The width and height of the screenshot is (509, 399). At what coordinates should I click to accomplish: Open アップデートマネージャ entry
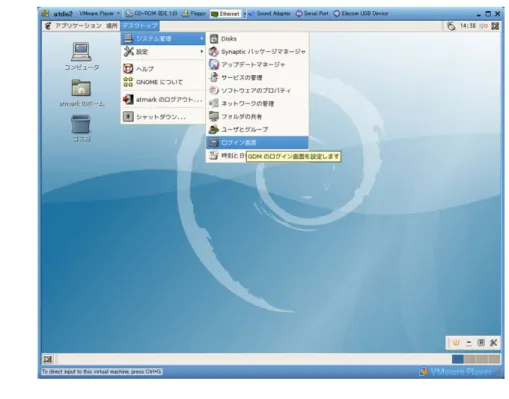tap(257, 64)
